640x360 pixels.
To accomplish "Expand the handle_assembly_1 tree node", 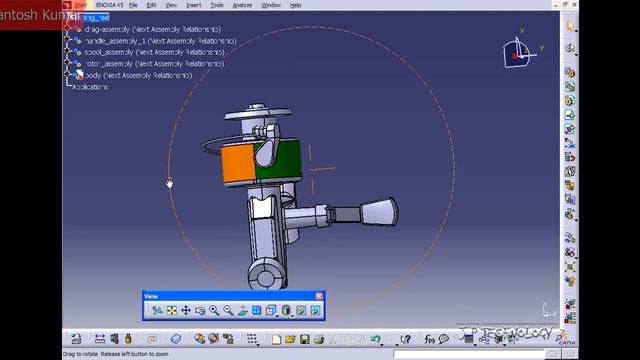I will point(67,40).
